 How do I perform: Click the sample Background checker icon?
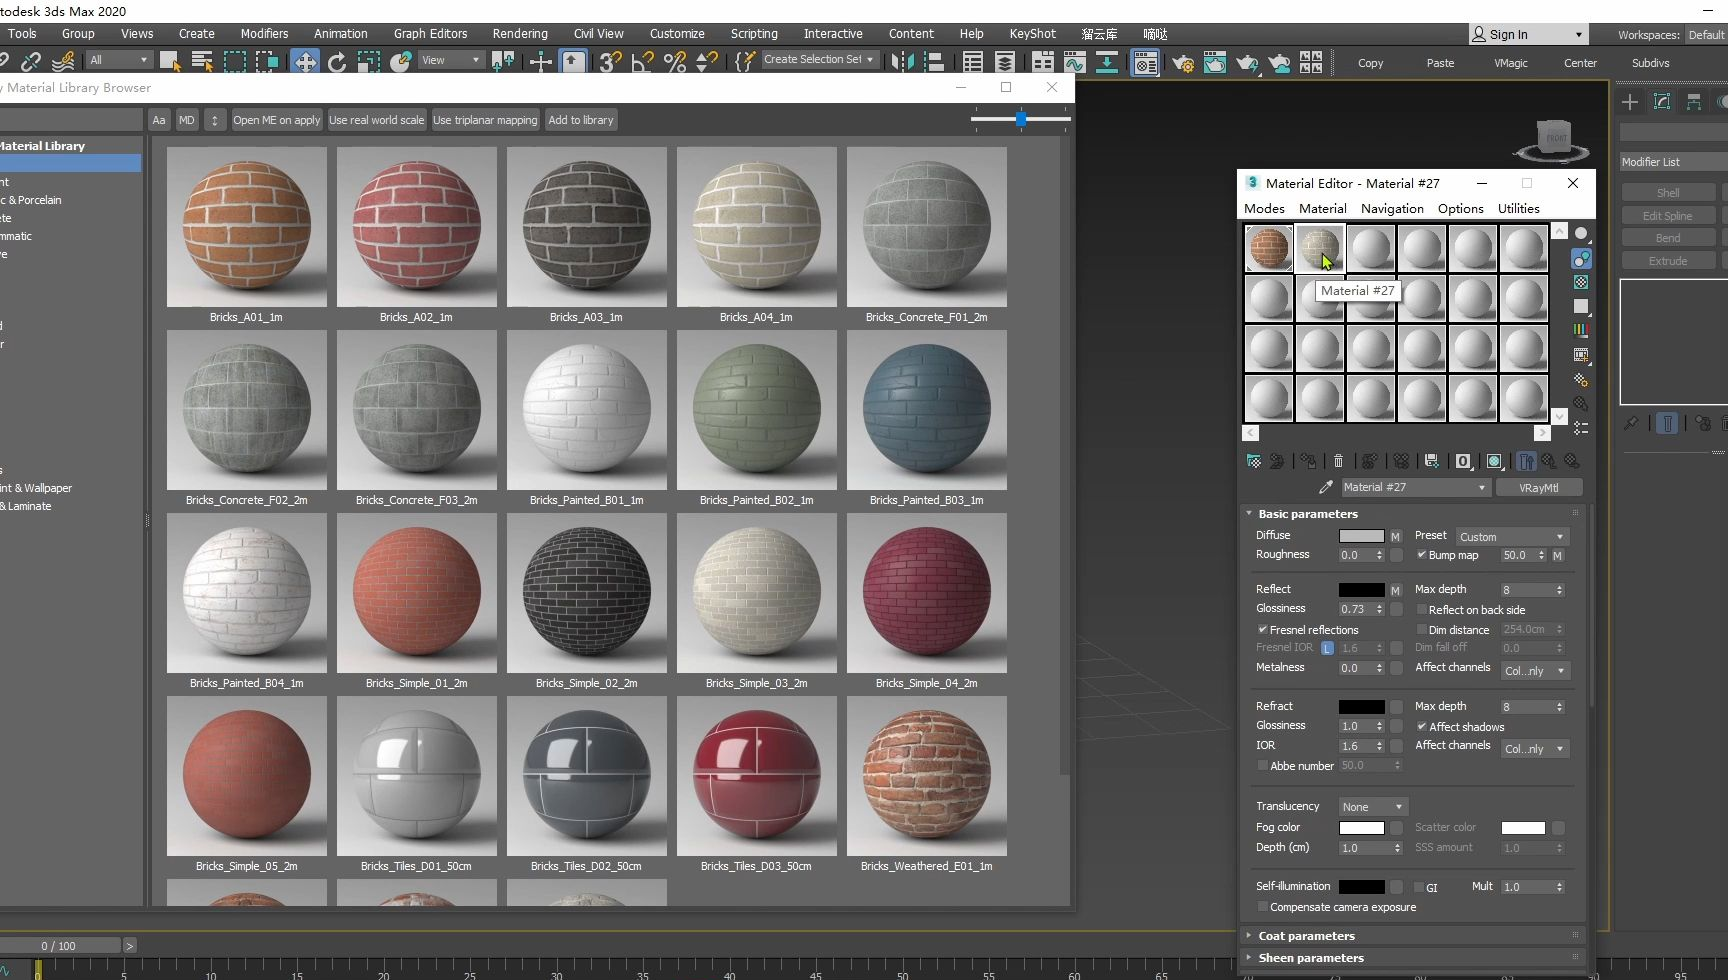(1581, 283)
